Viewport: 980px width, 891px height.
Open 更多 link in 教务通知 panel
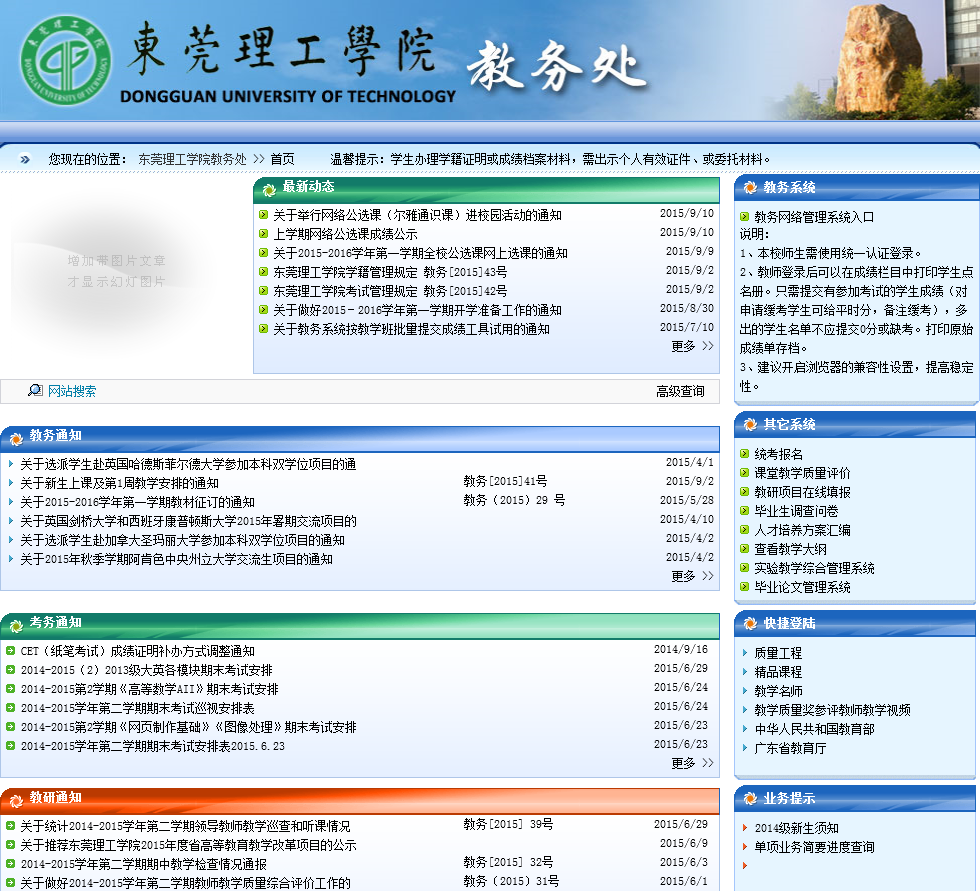click(692, 576)
